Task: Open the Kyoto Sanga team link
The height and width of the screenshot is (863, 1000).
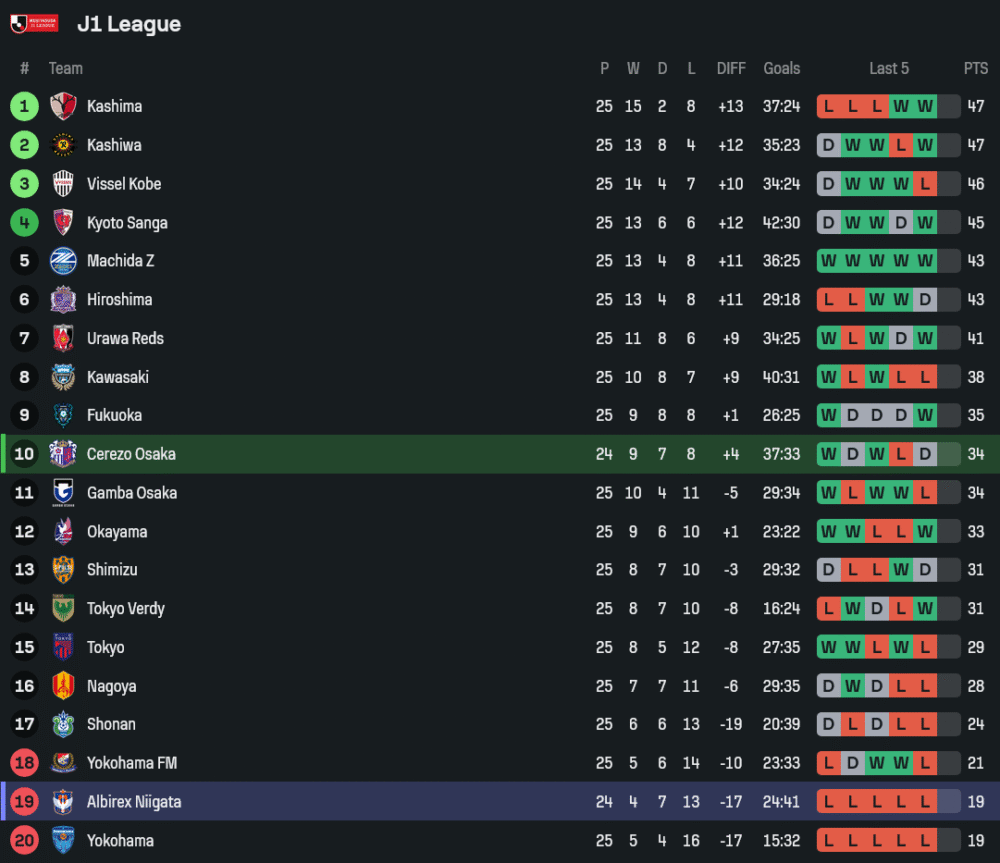Action: 127,223
